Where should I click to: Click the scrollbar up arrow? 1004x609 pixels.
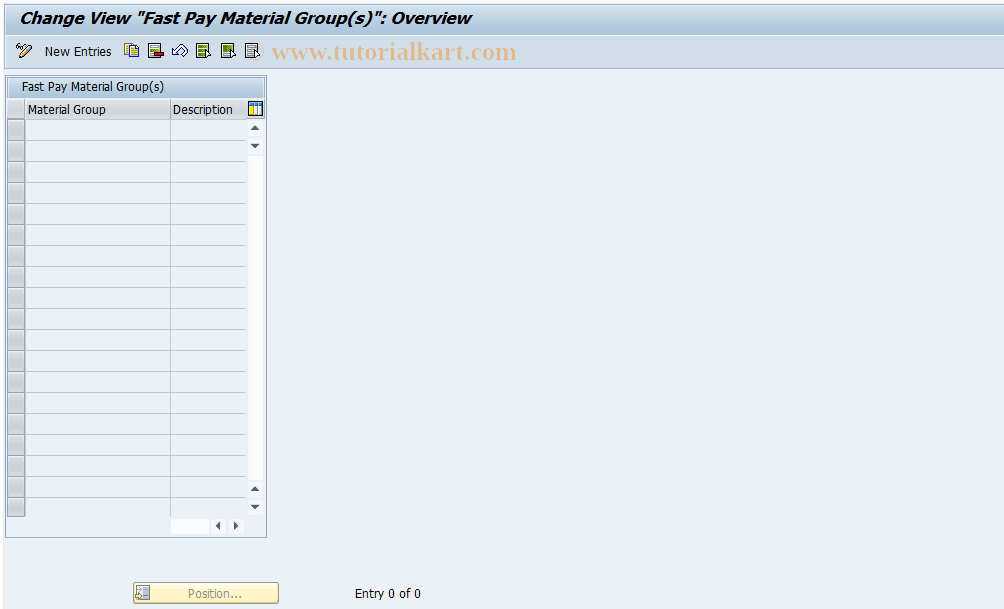(x=255, y=127)
